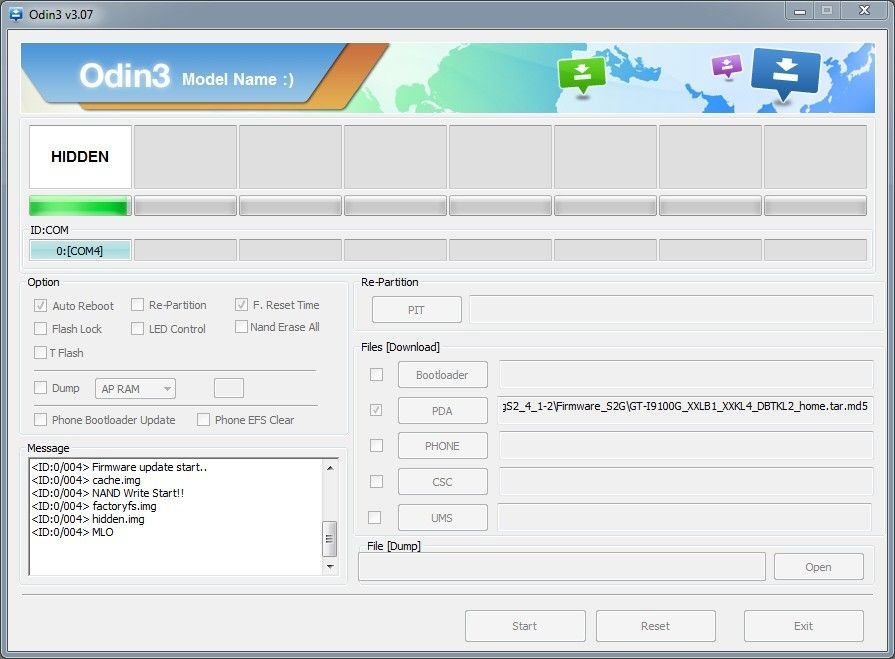This screenshot has height=659, width=895.
Task: Tick the checkbox beside UMS
Action: tap(374, 518)
